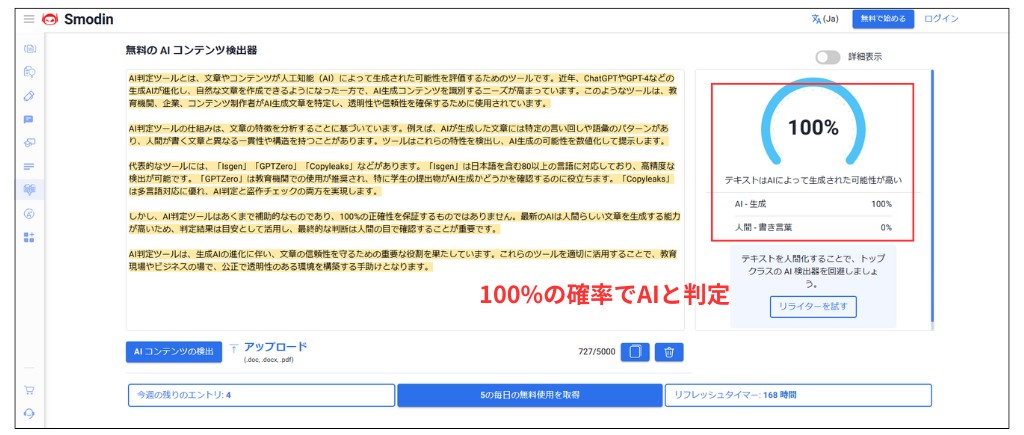Open the sidebar circular badge icon

(x=29, y=214)
